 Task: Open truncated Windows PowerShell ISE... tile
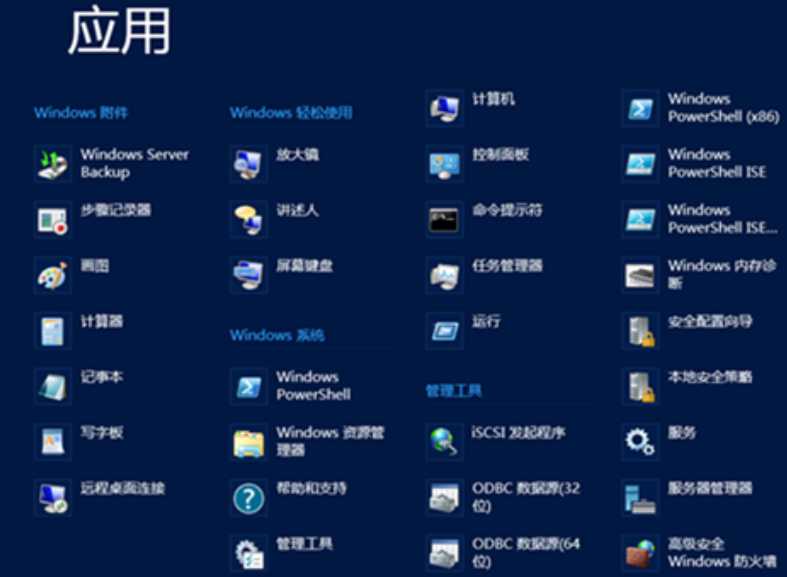tap(700, 219)
